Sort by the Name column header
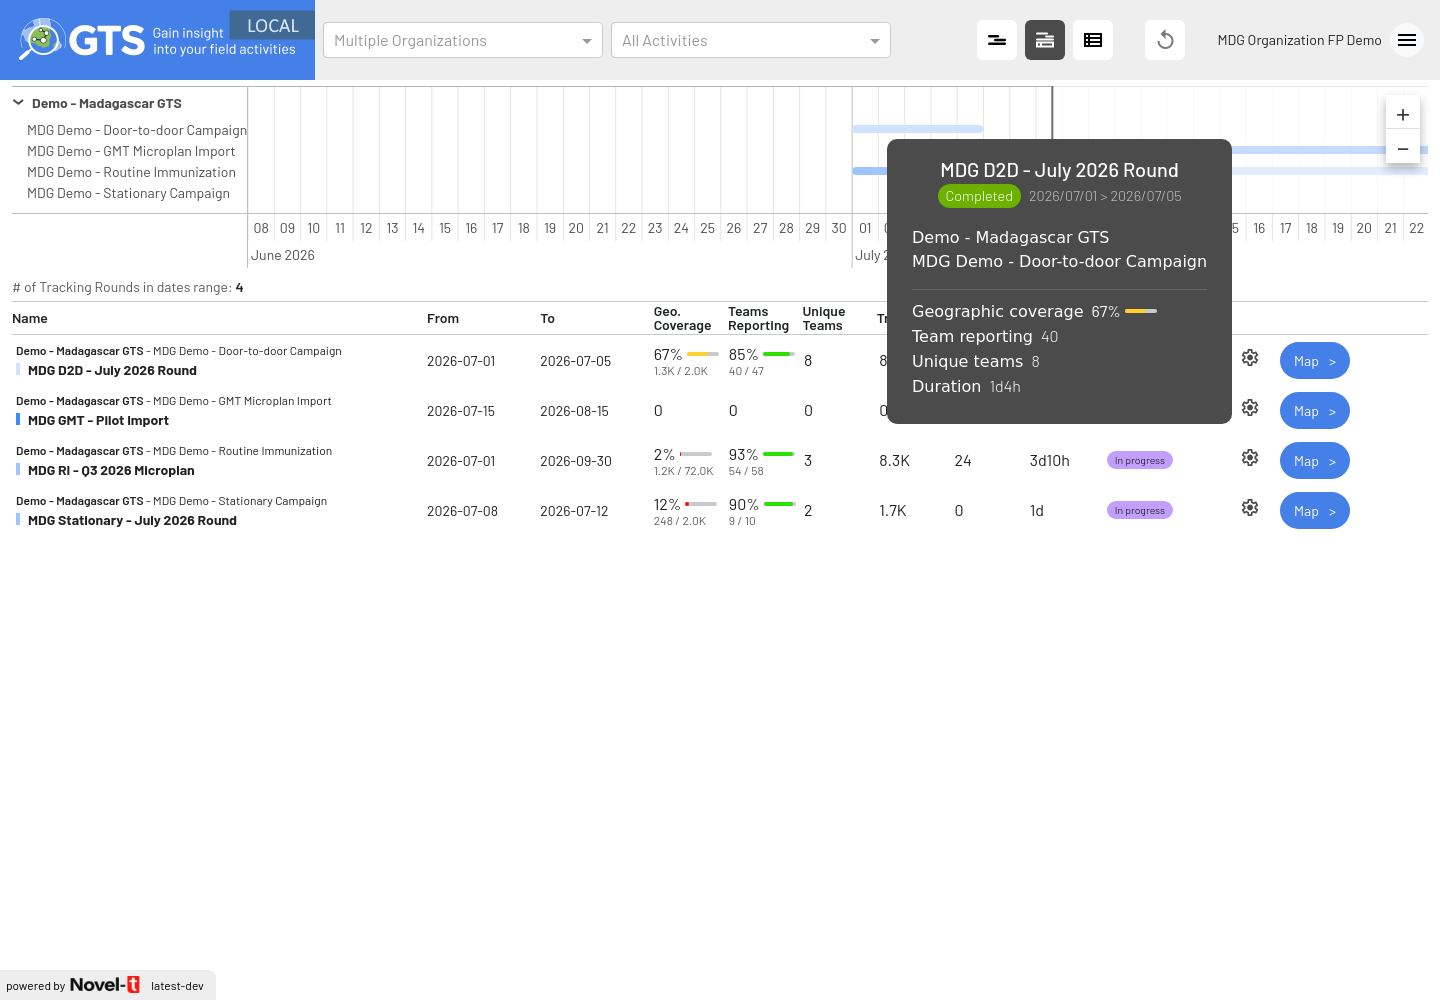Screen dimensions: 1440x1000 [x=30, y=319]
